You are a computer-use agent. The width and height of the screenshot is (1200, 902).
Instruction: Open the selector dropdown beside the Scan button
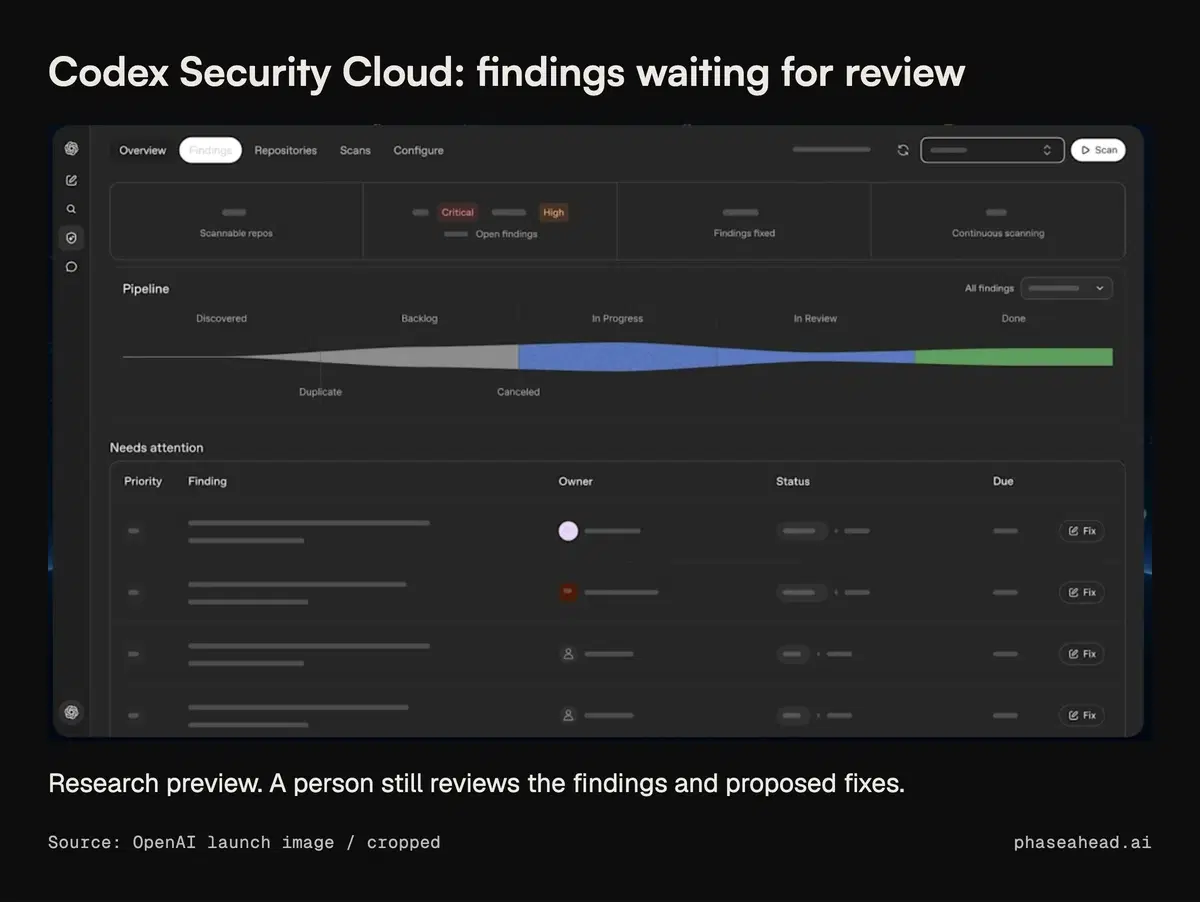click(x=992, y=150)
